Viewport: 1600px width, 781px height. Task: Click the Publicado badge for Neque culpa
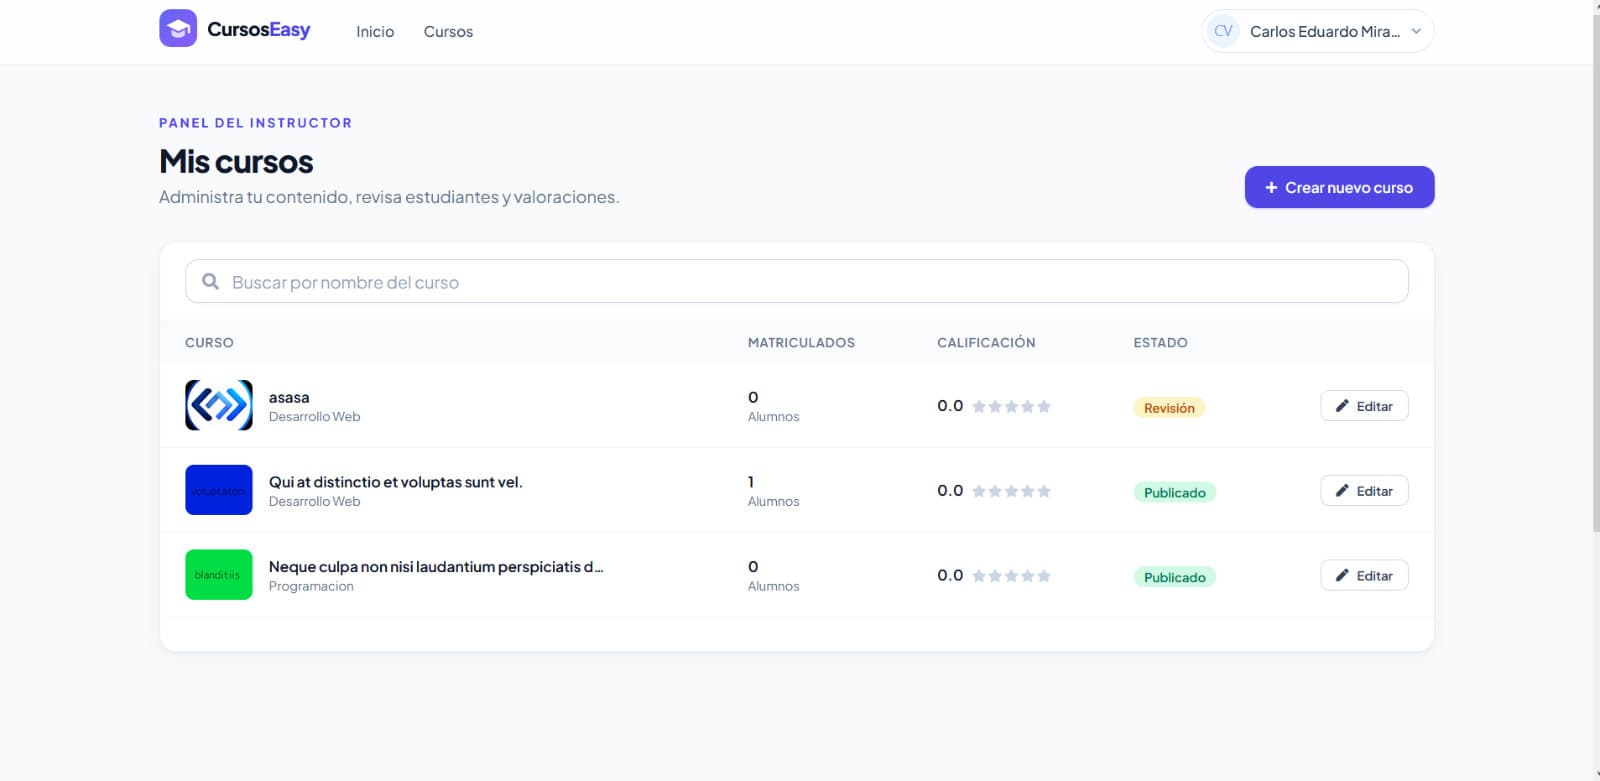tap(1174, 577)
